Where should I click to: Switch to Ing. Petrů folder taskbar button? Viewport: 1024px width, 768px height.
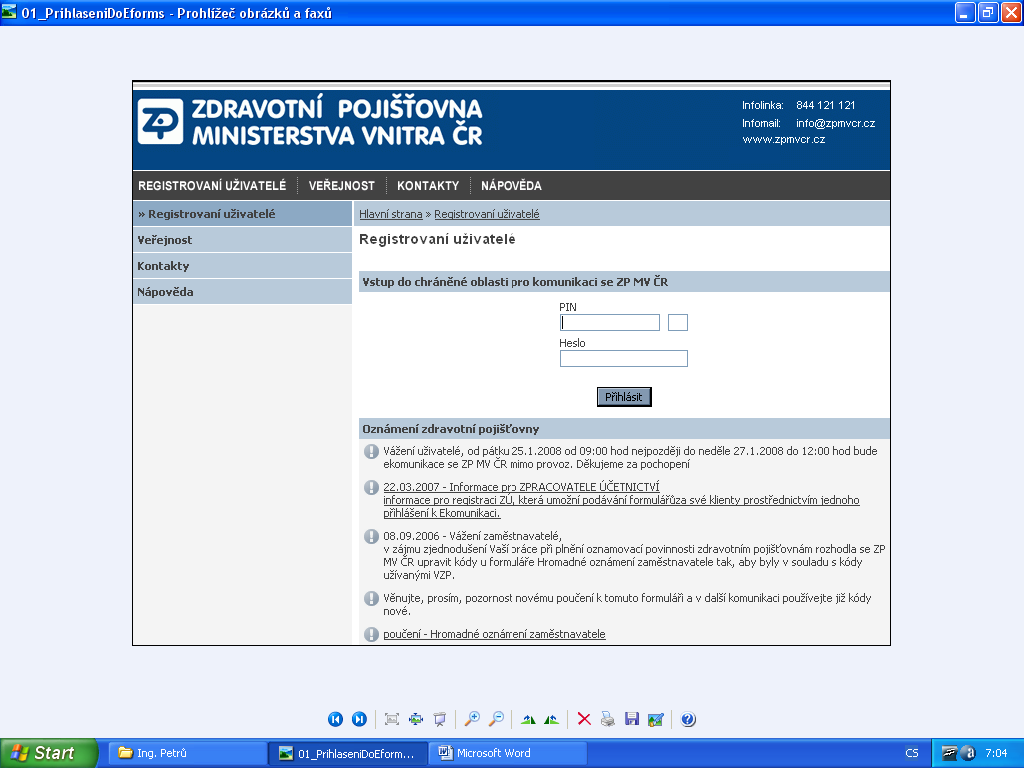[187, 753]
